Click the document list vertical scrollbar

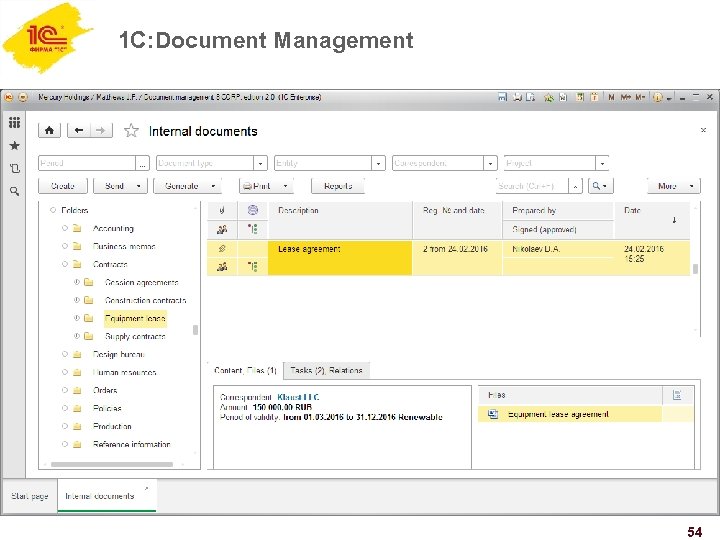point(695,269)
